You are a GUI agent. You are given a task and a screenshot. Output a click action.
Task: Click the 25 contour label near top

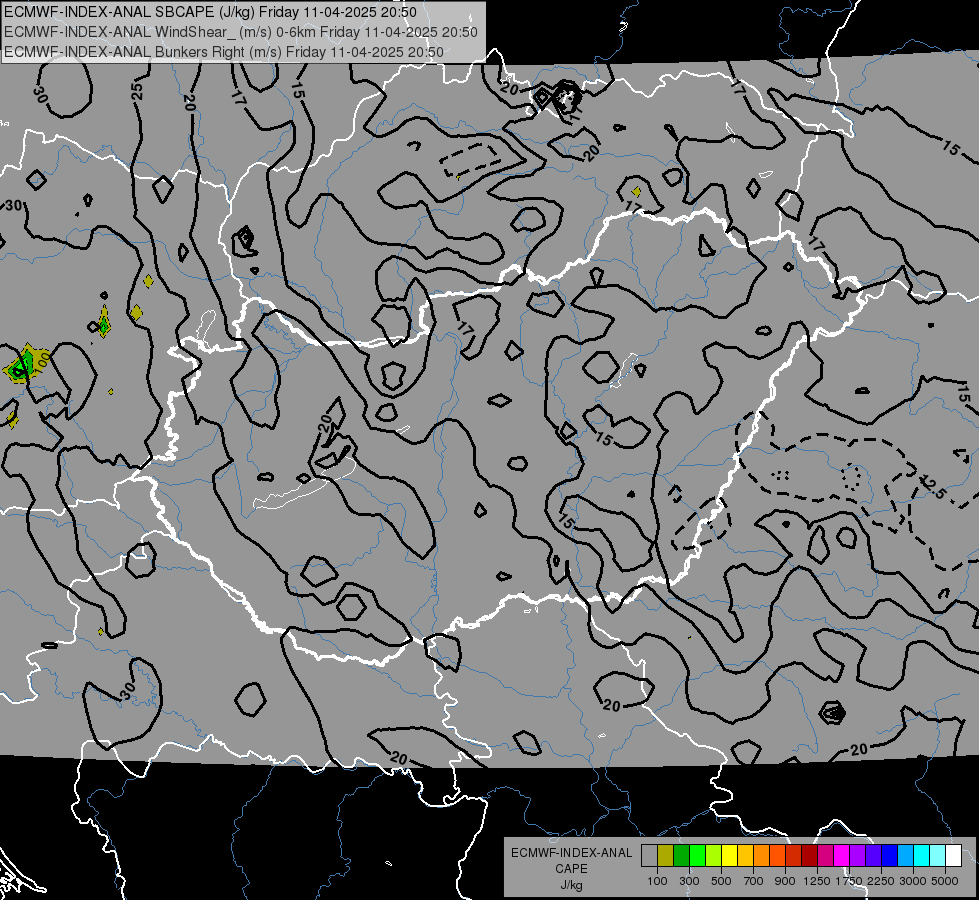(x=137, y=92)
